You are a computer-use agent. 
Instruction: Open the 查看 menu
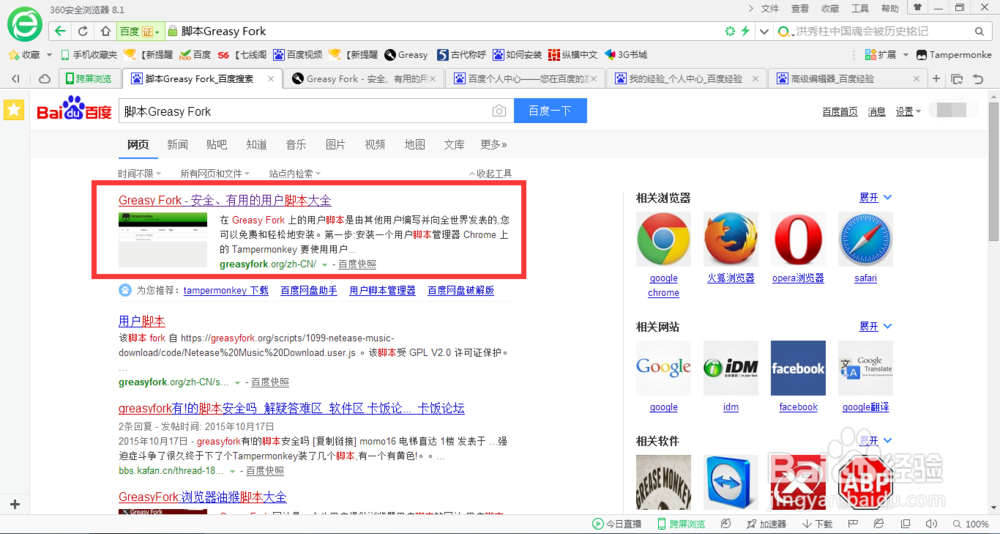click(800, 8)
